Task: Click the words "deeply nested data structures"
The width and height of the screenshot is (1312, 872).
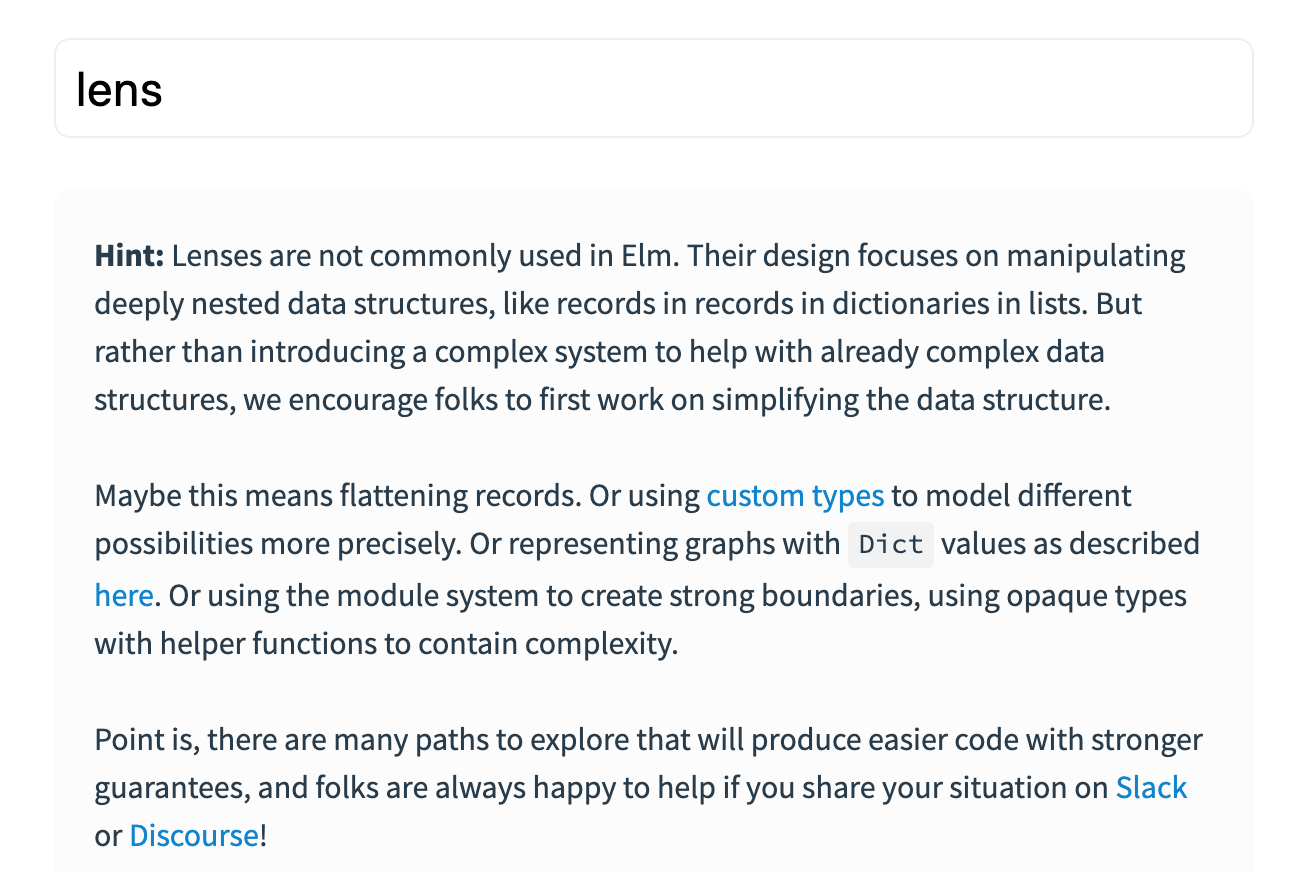Action: point(291,304)
